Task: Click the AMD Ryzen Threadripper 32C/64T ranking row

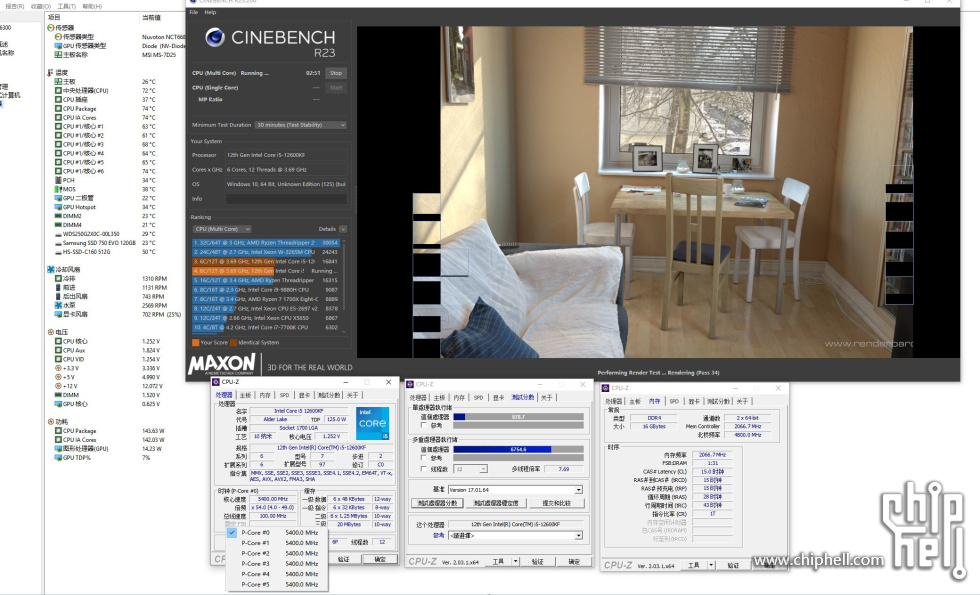Action: tap(266, 242)
